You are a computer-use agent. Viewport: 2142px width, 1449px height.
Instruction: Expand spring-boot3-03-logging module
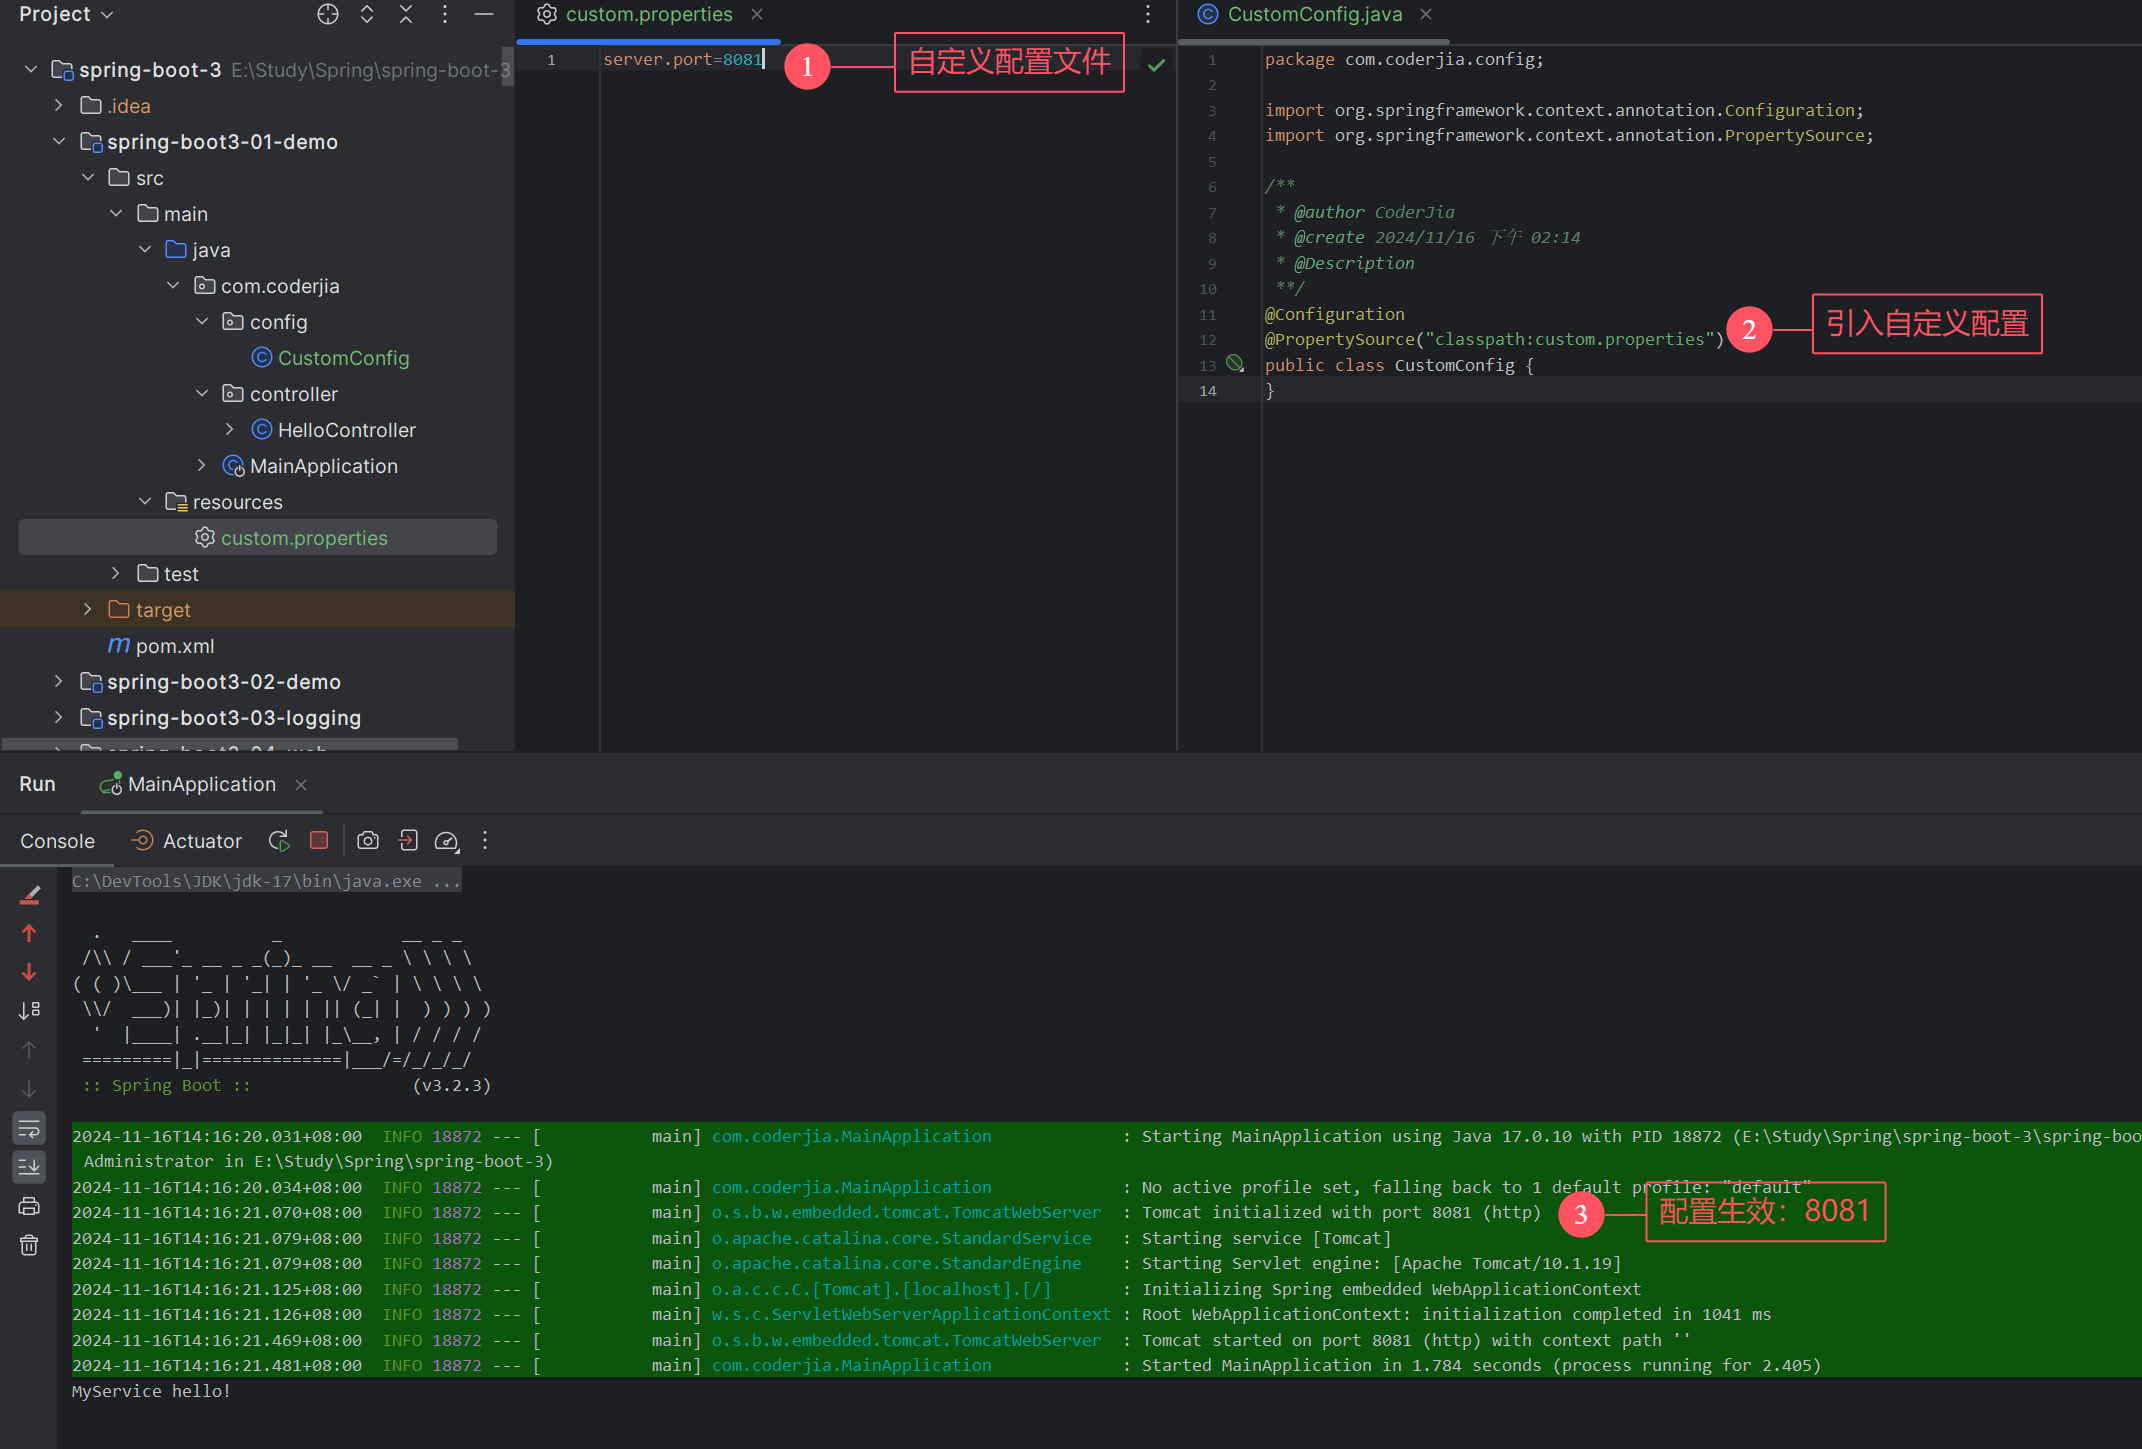59,717
